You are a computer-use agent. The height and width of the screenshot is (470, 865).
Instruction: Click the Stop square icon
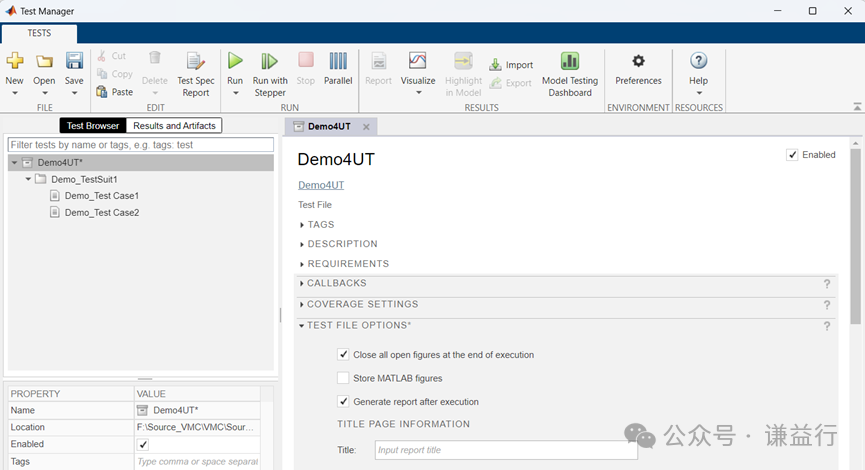(x=306, y=60)
